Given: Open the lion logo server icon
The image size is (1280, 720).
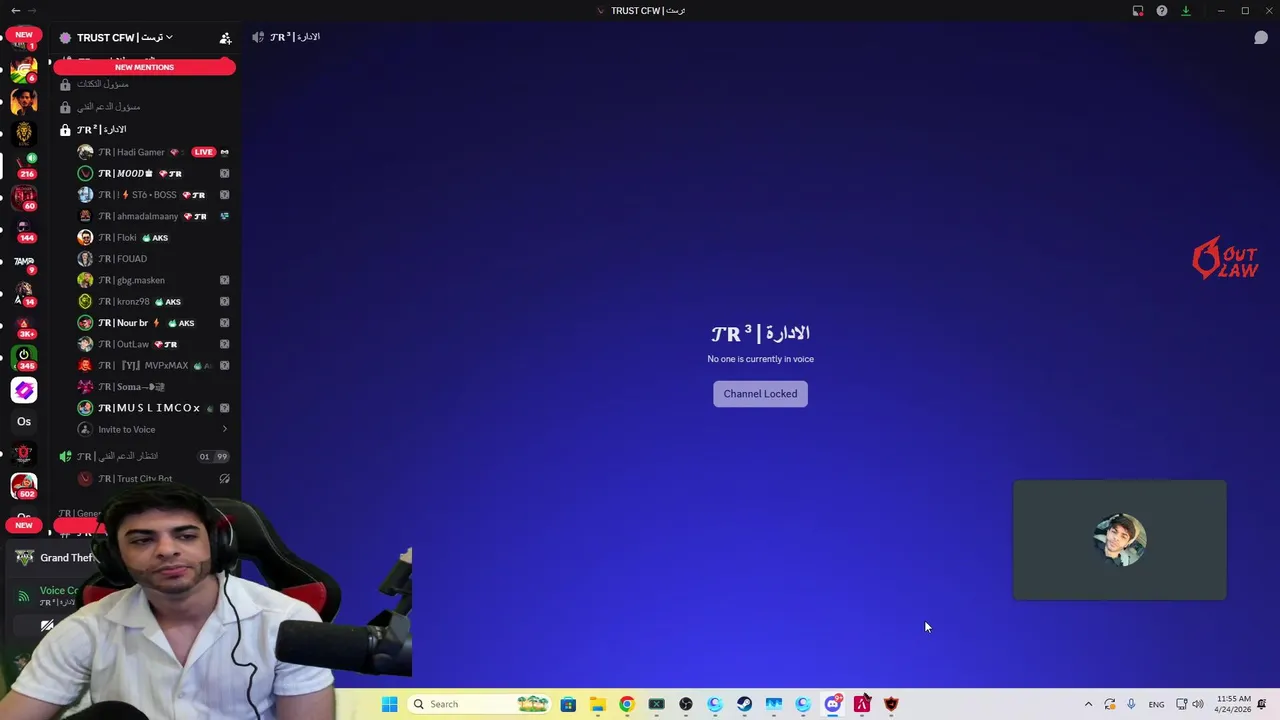Looking at the screenshot, I should click(x=24, y=133).
